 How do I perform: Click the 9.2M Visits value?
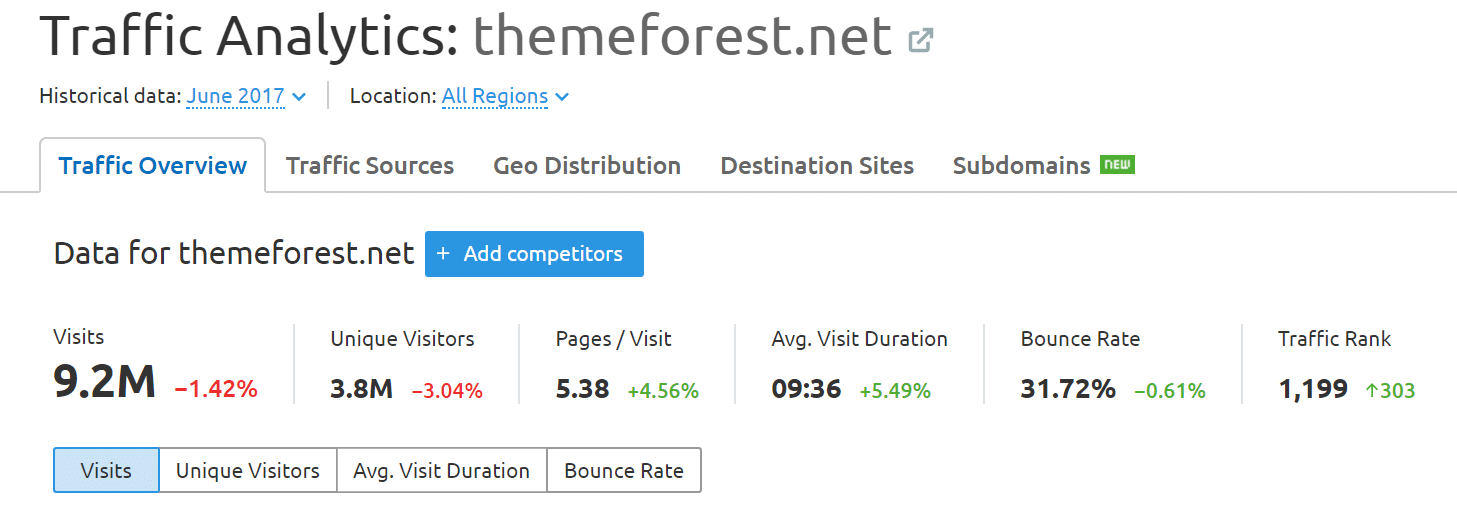point(105,383)
